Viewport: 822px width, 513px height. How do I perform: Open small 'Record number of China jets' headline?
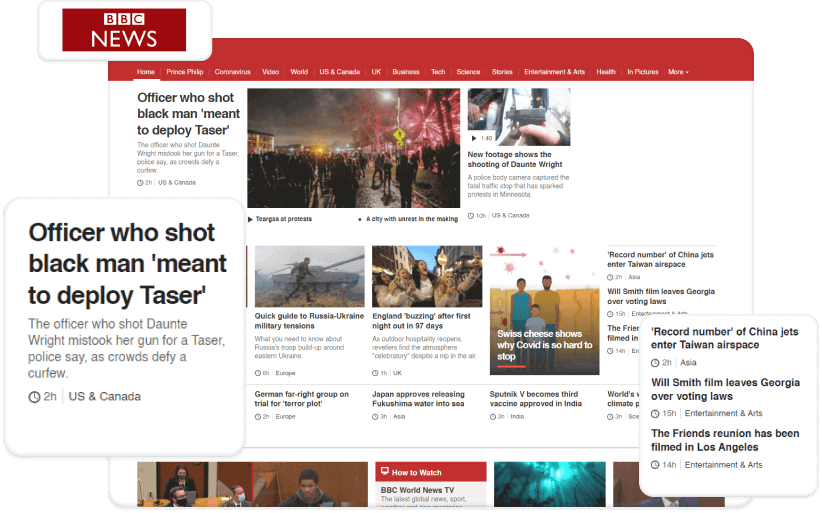[x=660, y=259]
